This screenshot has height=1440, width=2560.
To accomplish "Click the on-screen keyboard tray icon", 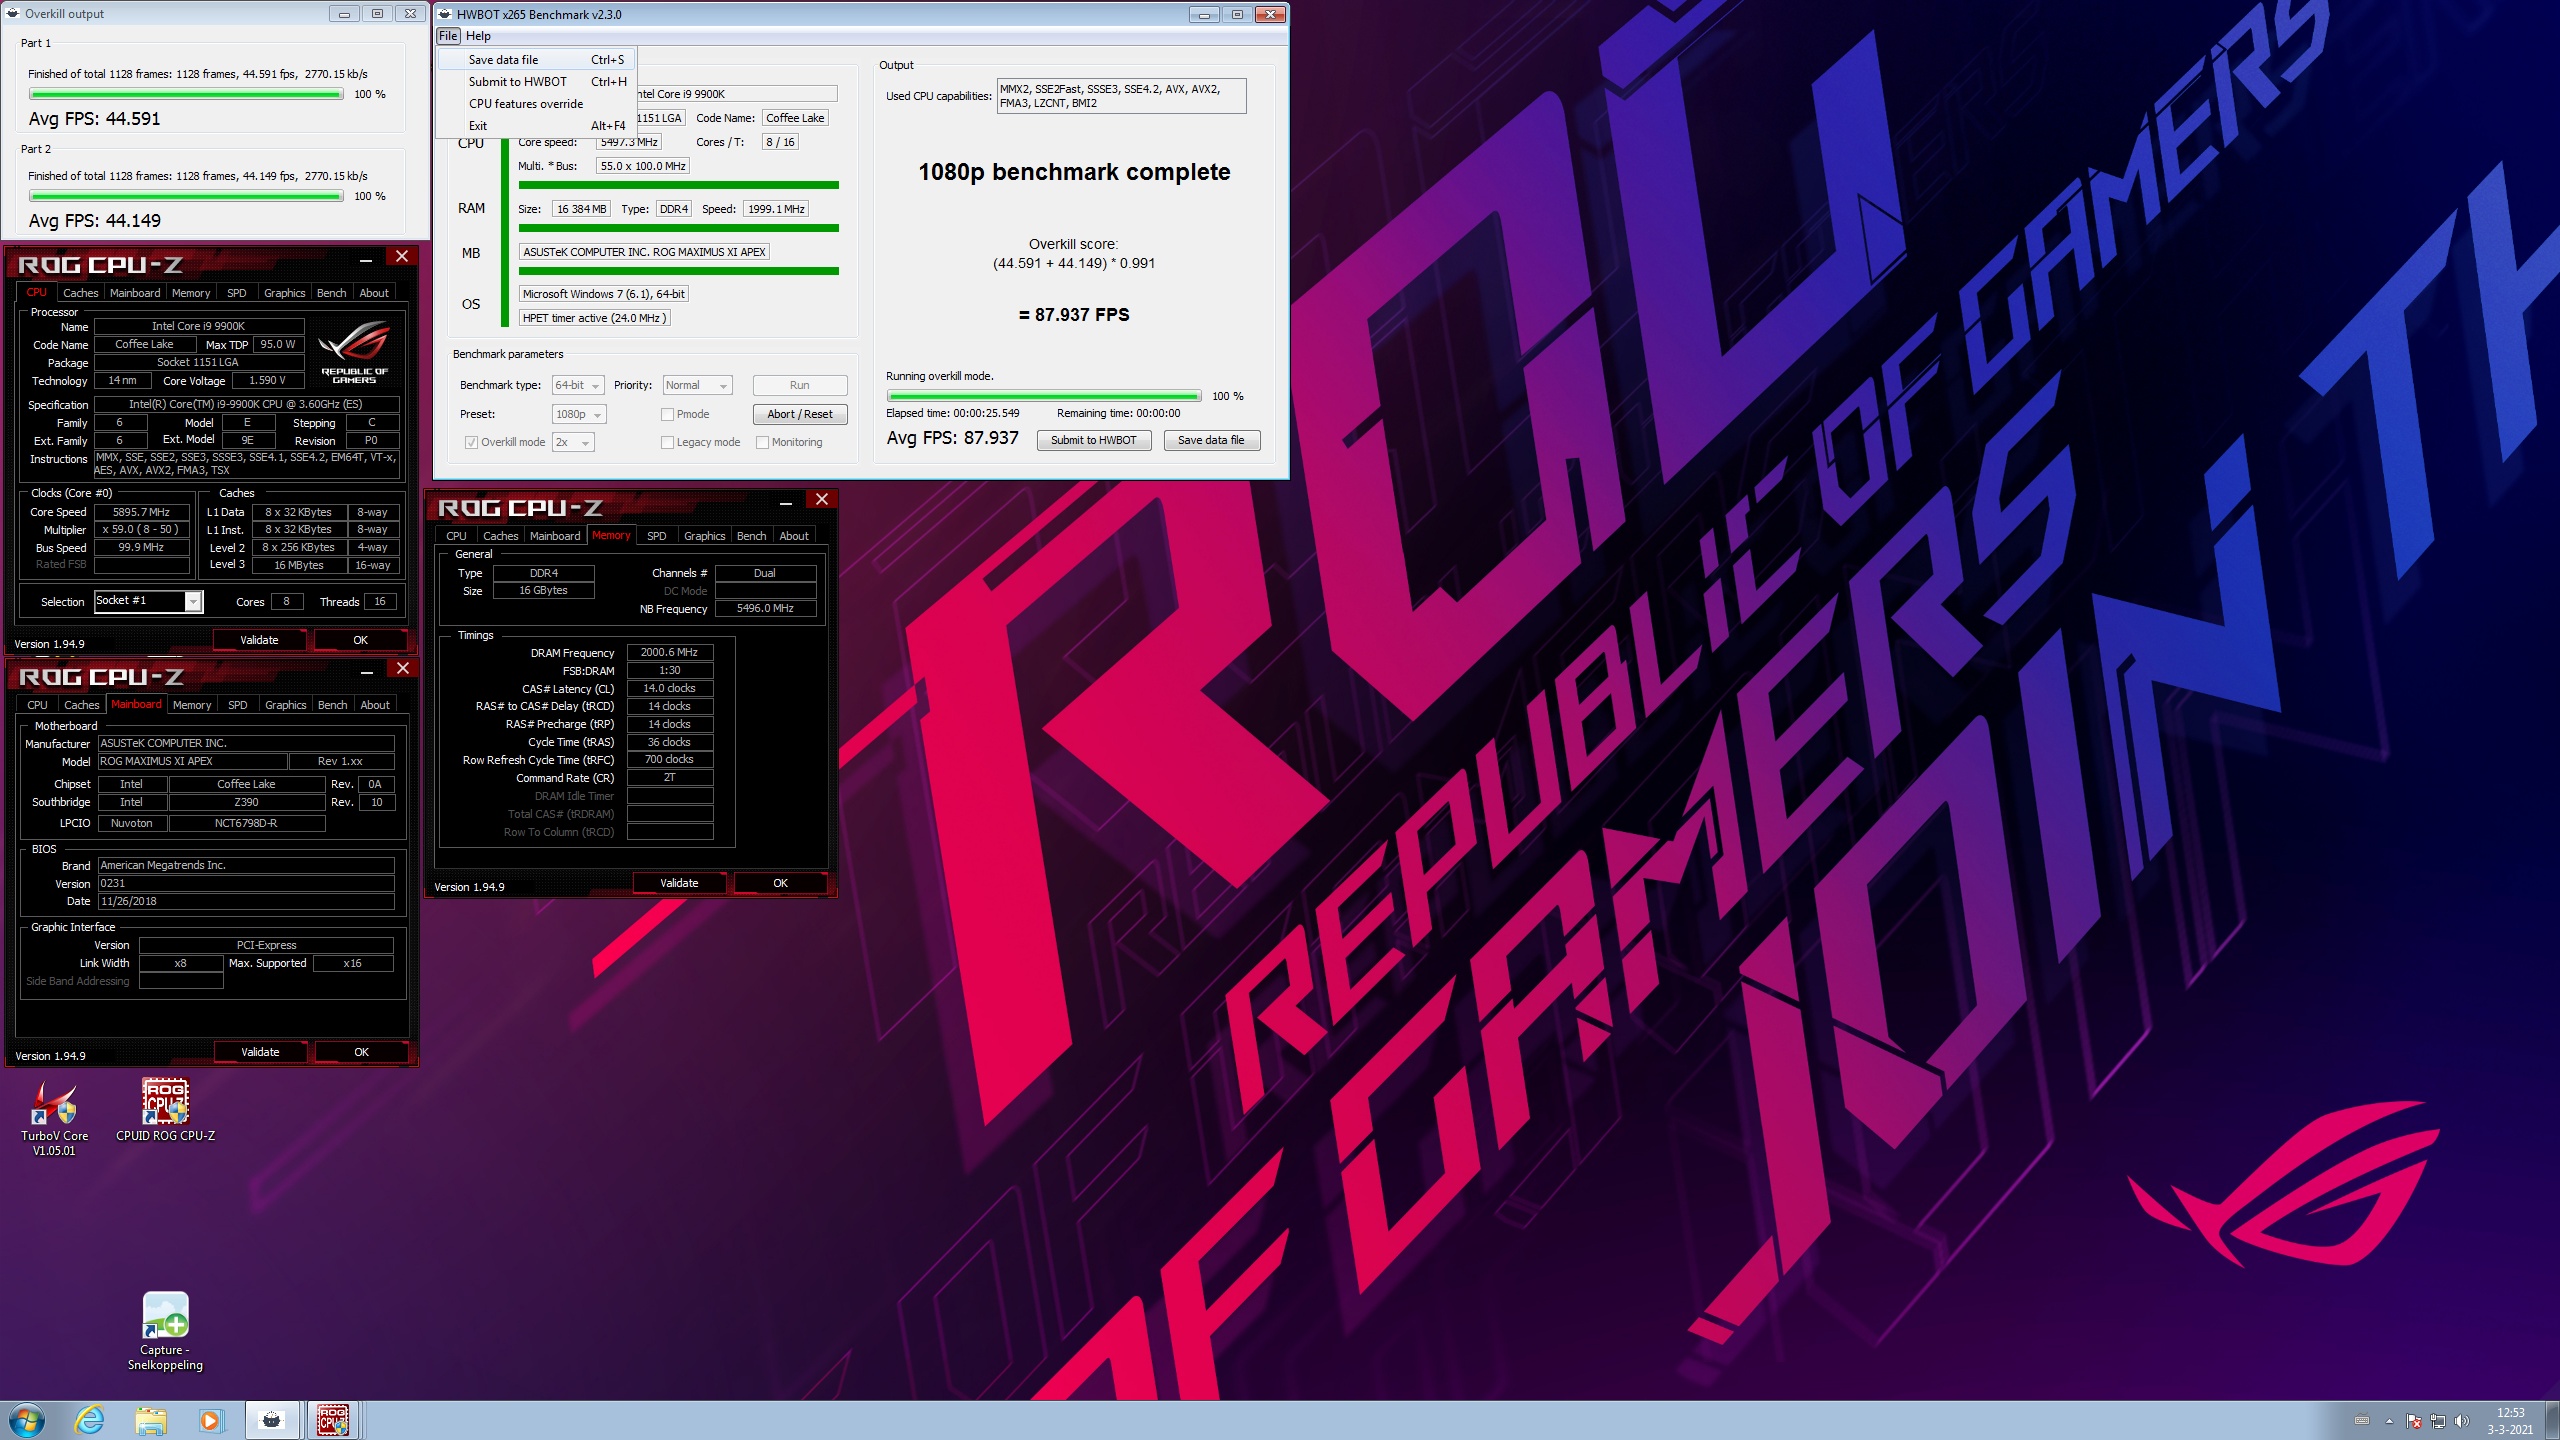I will 2362,1420.
